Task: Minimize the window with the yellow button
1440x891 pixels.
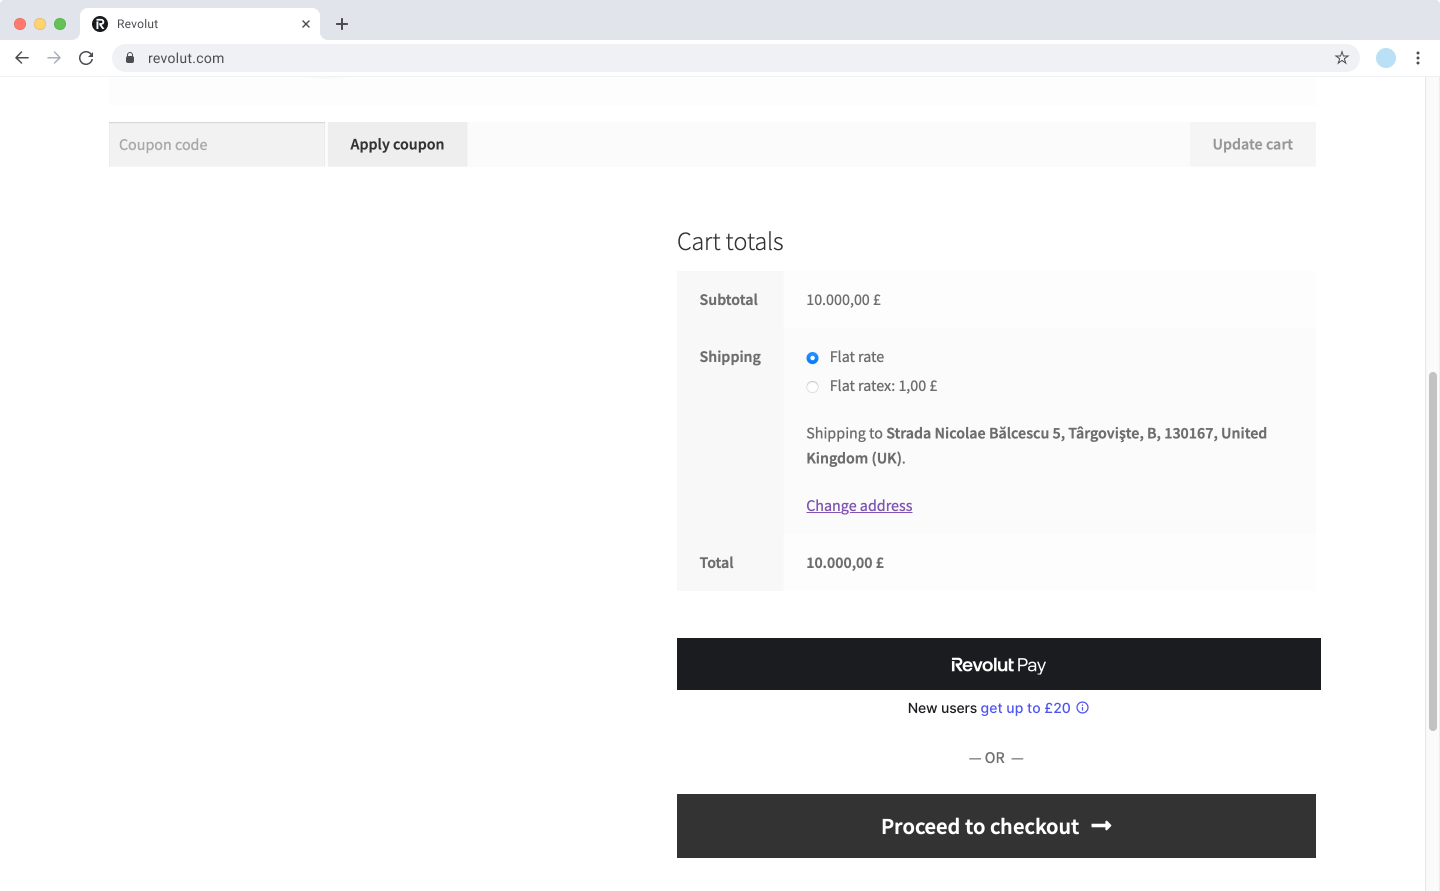Action: pos(40,24)
